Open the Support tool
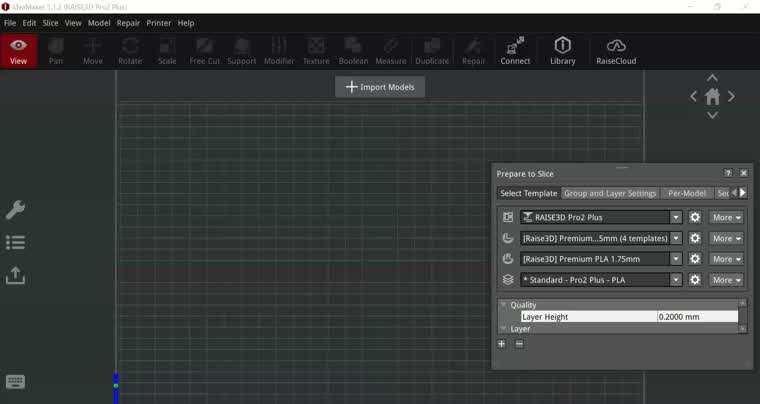This screenshot has width=760, height=404. click(x=241, y=51)
